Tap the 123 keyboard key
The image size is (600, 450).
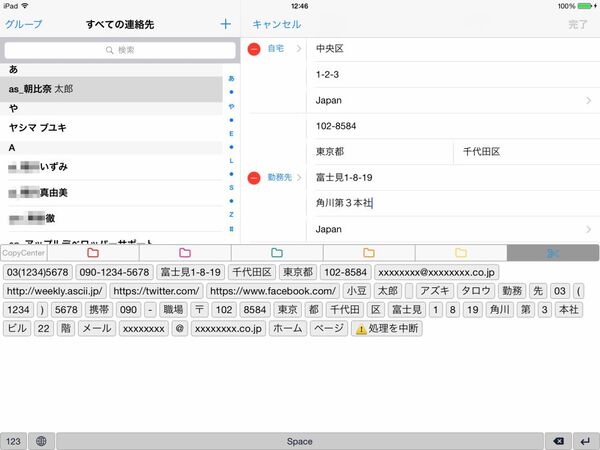tap(13, 441)
